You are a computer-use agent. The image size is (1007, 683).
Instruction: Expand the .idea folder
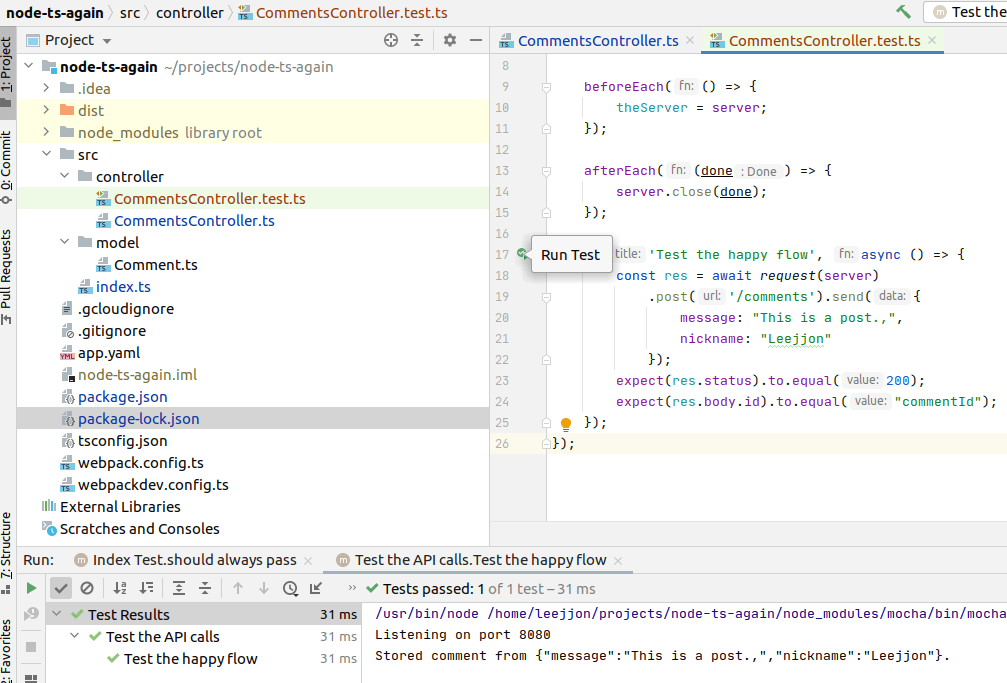tap(46, 87)
